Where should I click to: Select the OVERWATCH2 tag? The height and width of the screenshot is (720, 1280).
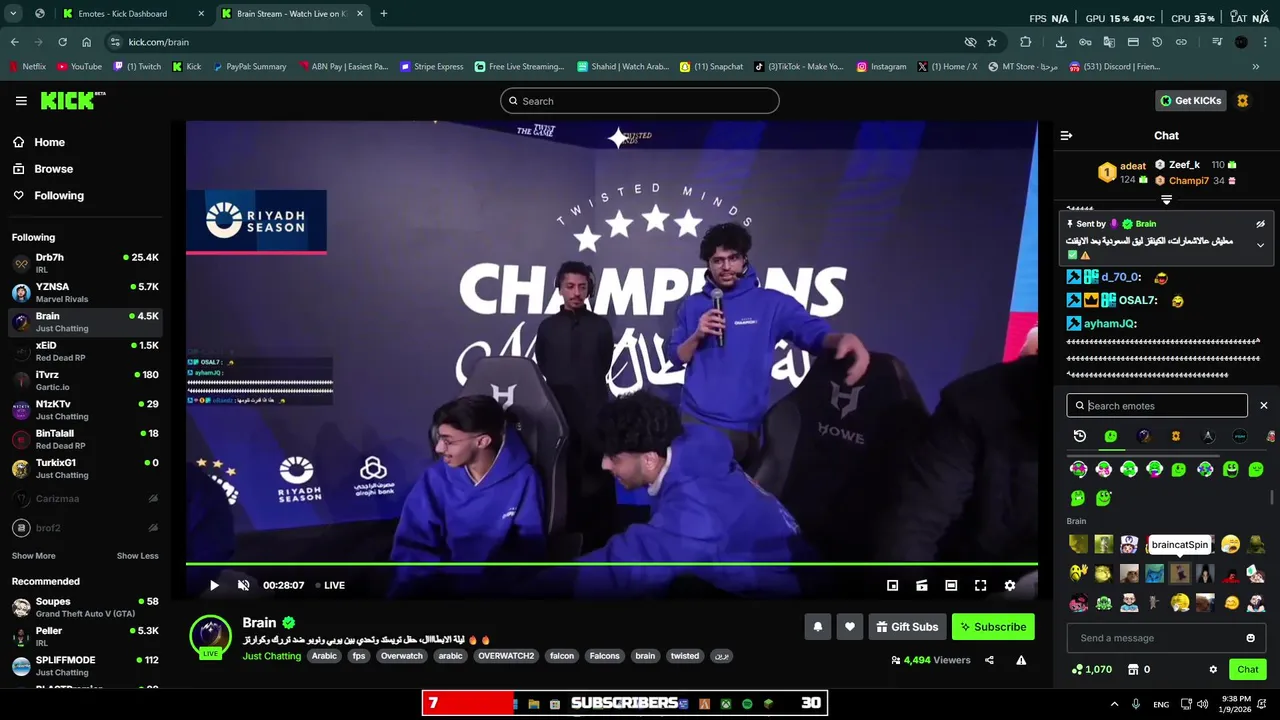tap(506, 656)
